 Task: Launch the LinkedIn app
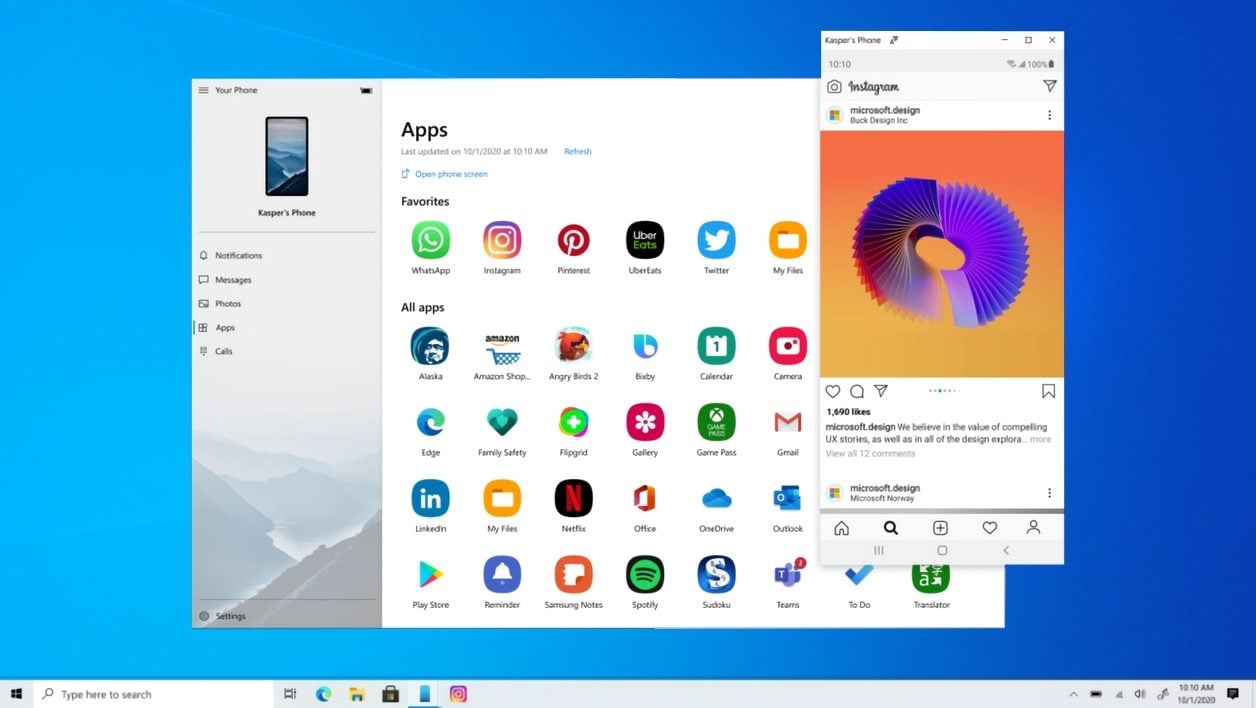tap(430, 498)
